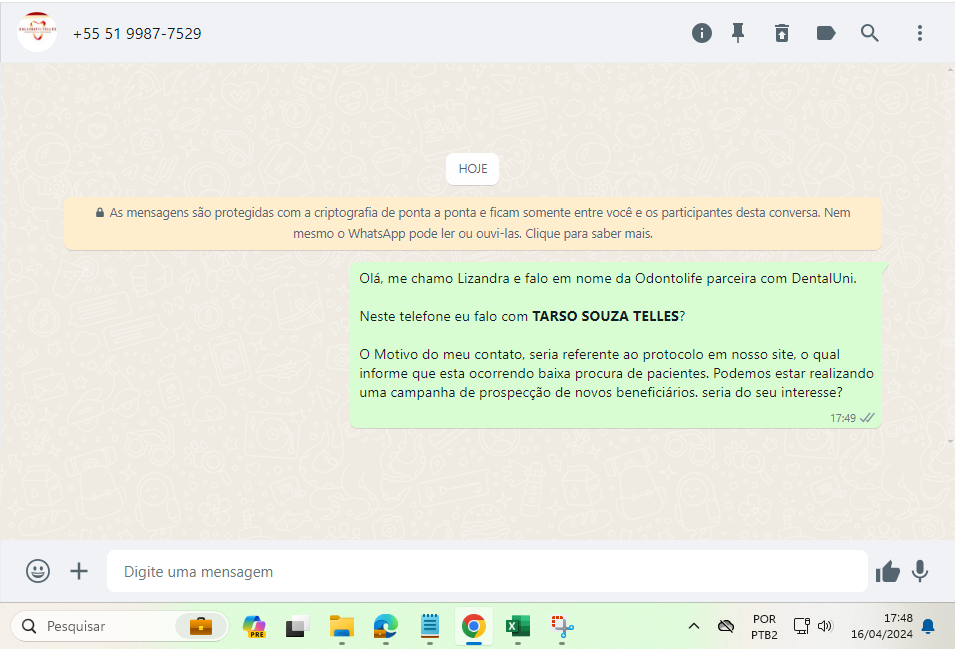The width and height of the screenshot is (955, 649).
Task: Open Excel from taskbar
Action: pos(518,626)
